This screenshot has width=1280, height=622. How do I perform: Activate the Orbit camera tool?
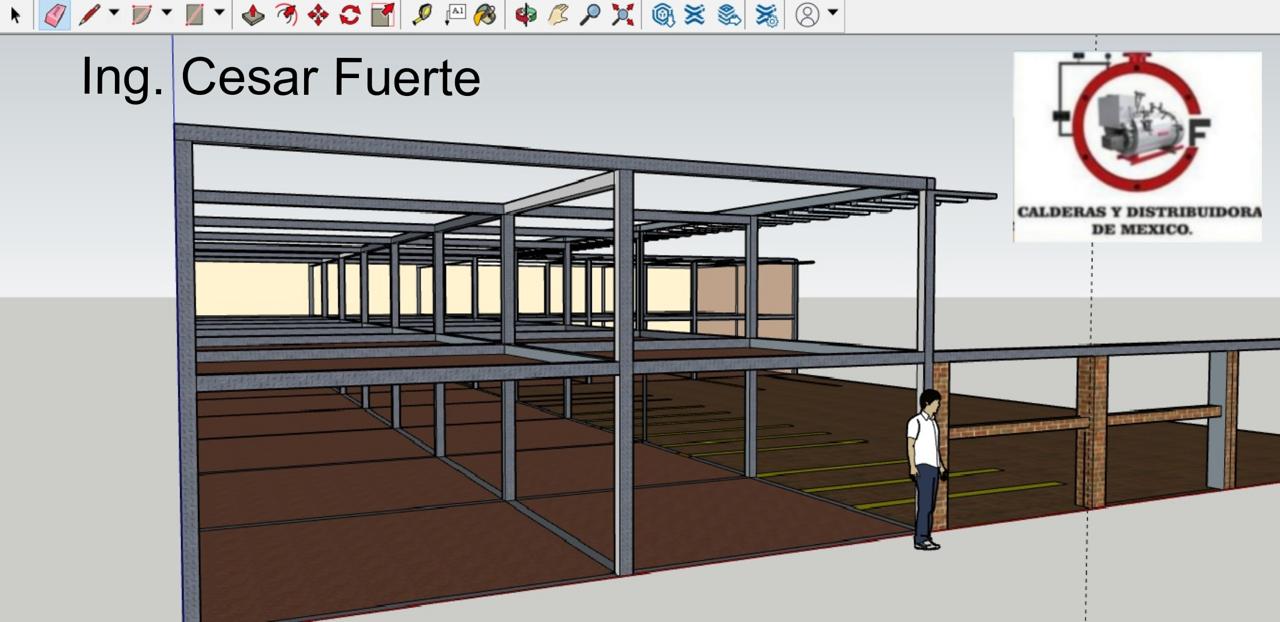point(526,15)
